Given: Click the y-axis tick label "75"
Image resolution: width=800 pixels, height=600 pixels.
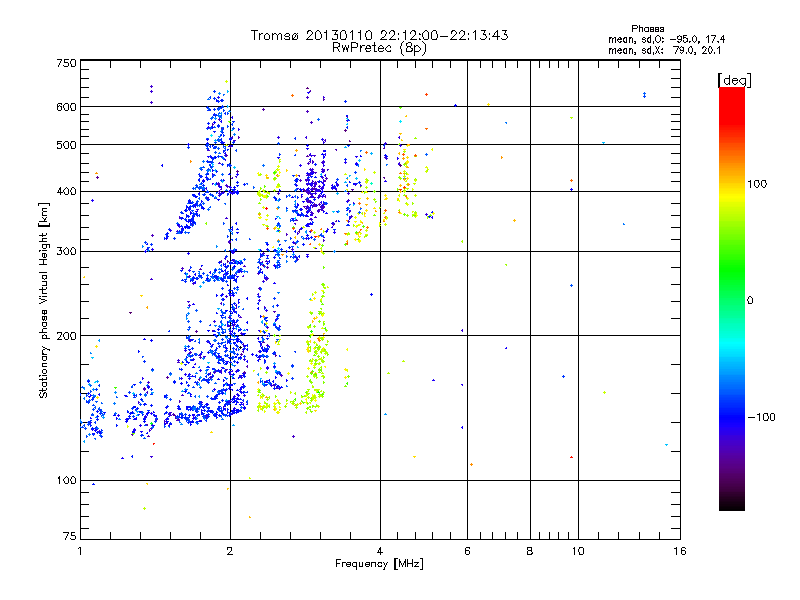Looking at the screenshot, I should click(x=70, y=536).
